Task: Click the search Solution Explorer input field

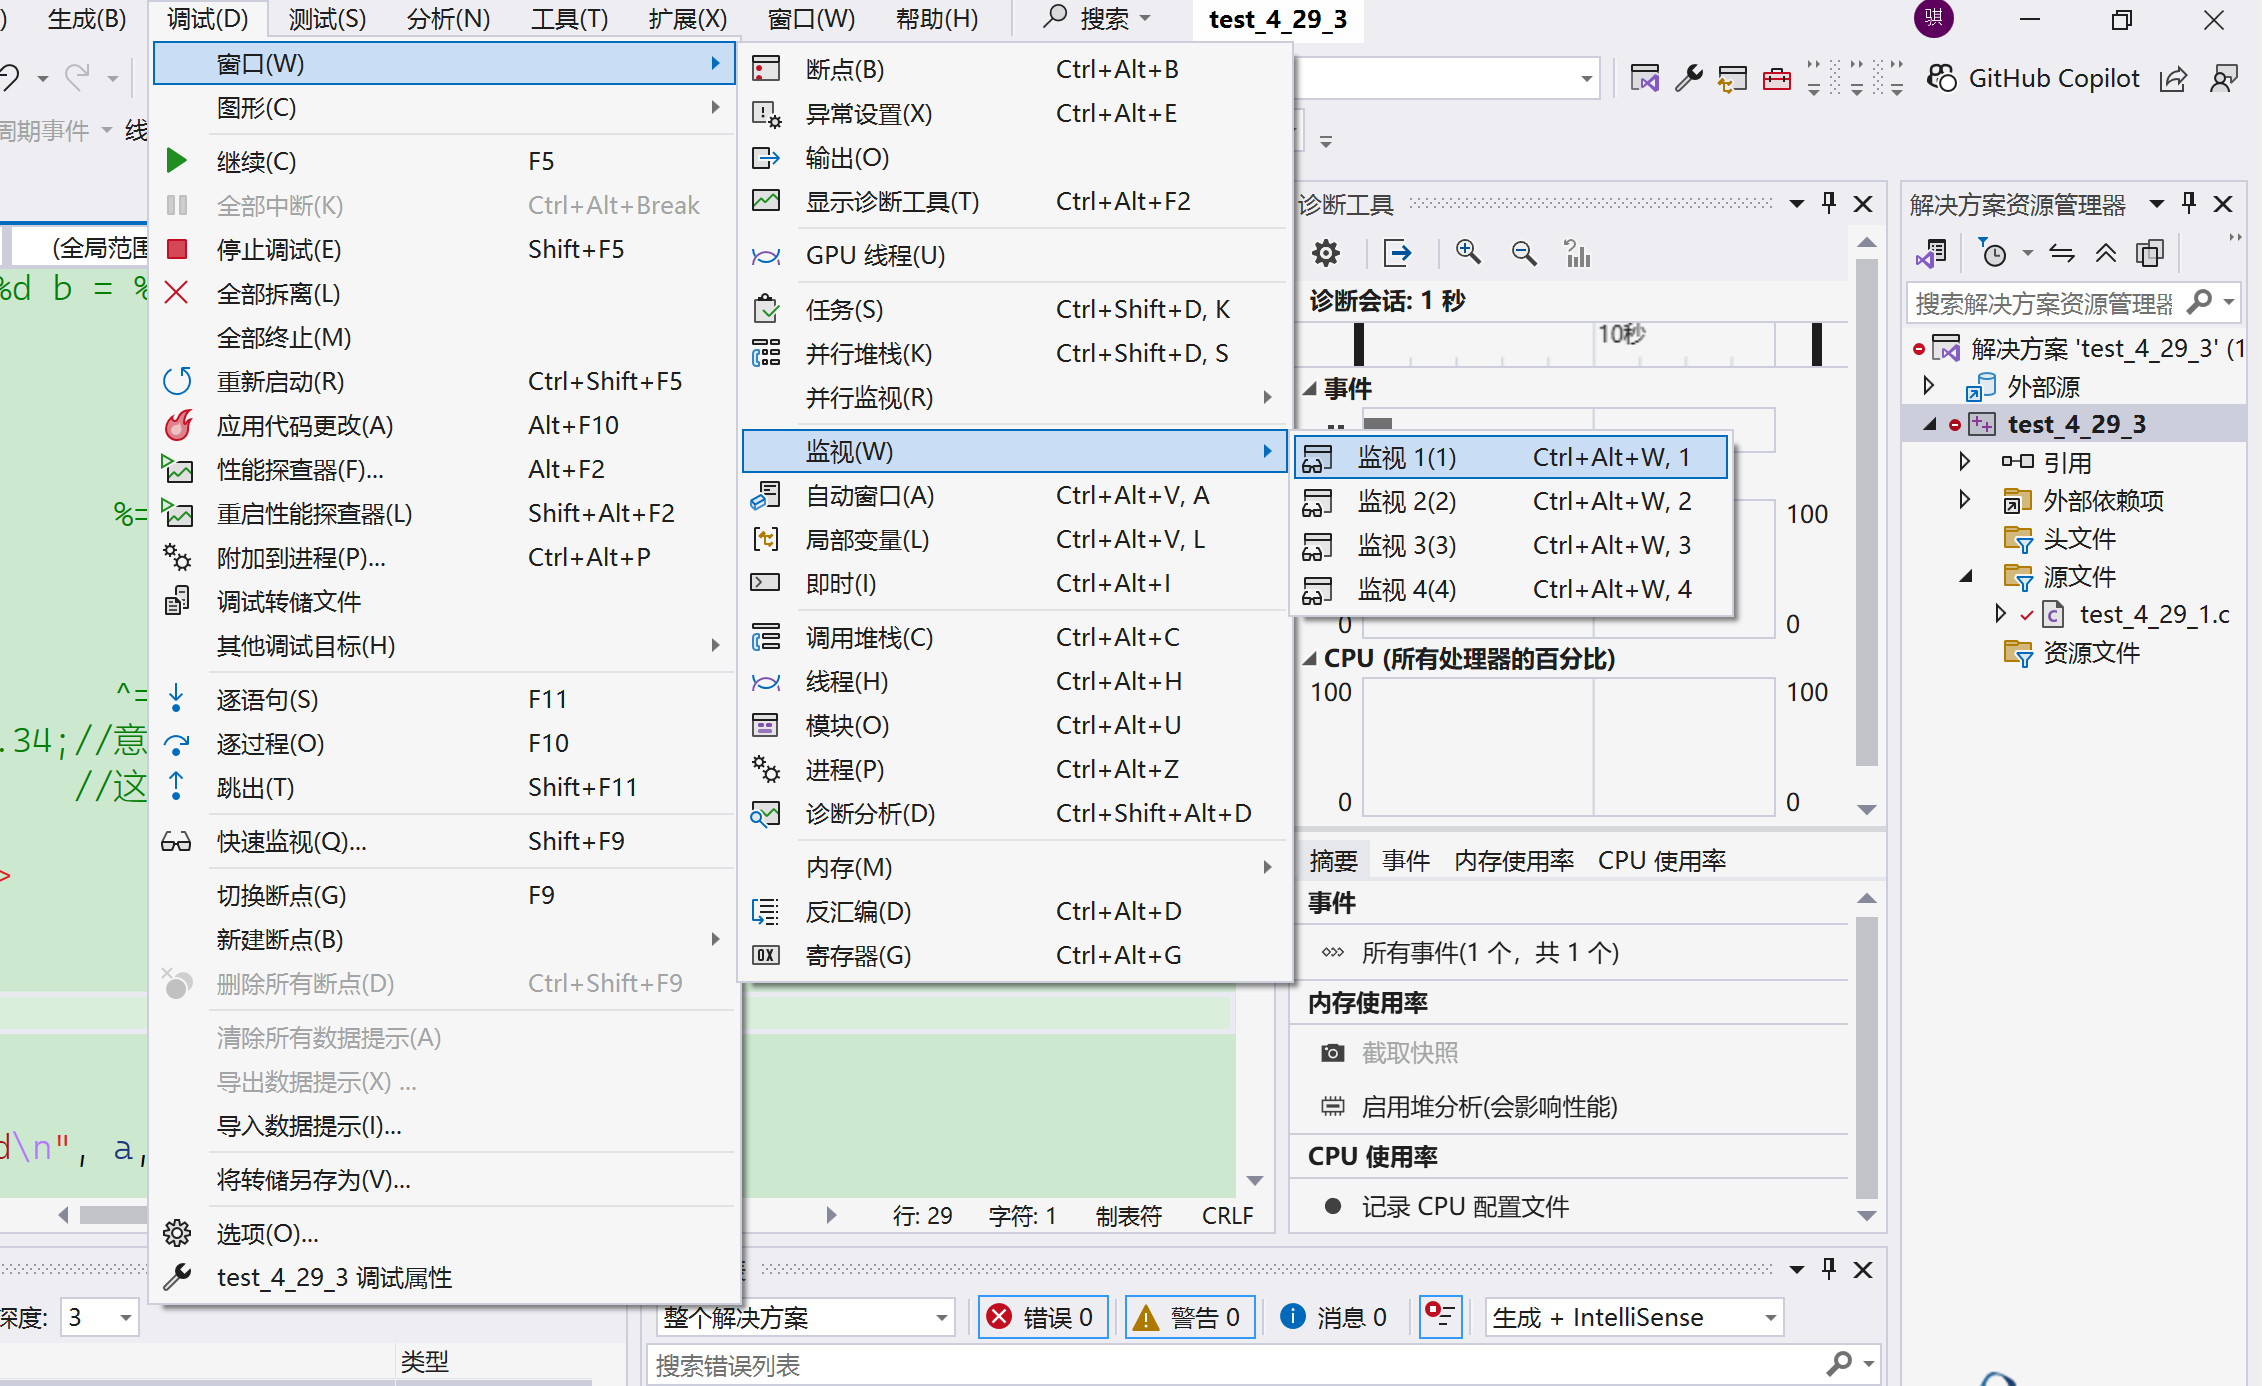Action: 2044,302
